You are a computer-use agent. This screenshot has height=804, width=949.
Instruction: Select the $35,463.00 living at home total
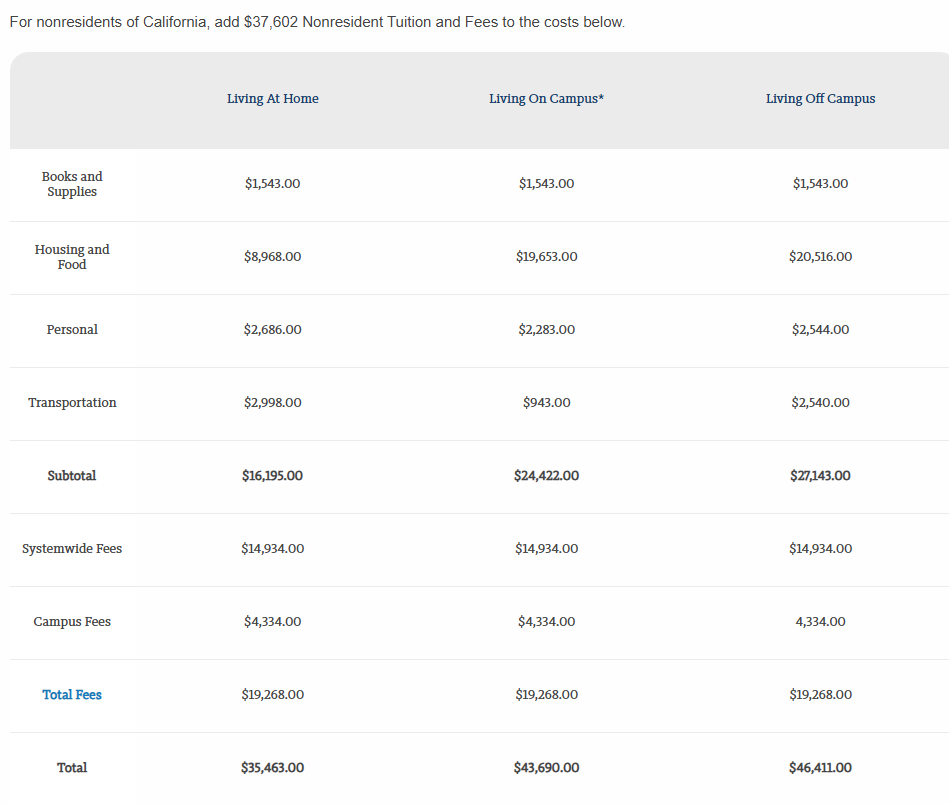tap(272, 768)
